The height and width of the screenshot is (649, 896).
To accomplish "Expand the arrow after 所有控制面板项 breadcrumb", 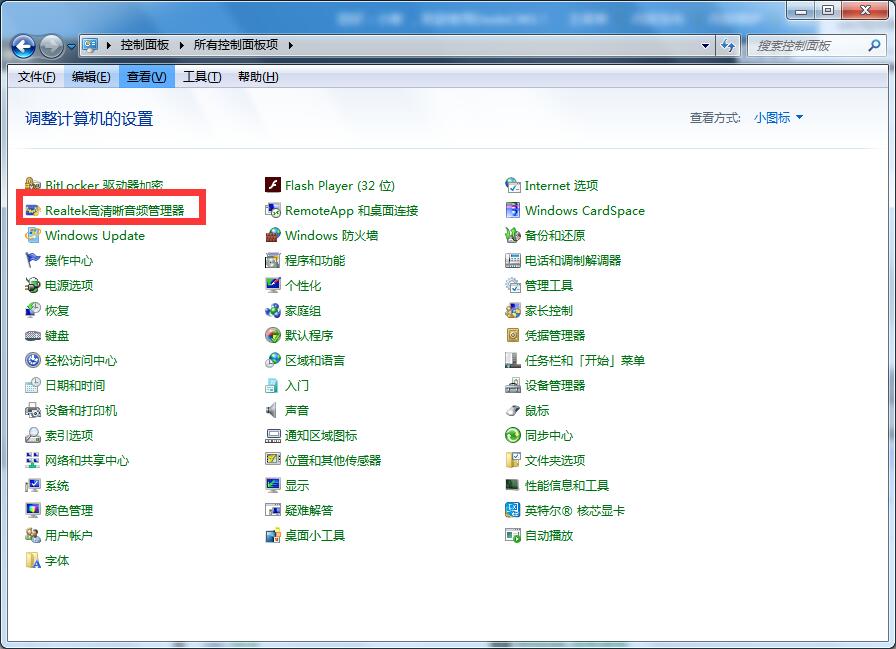I will point(290,45).
